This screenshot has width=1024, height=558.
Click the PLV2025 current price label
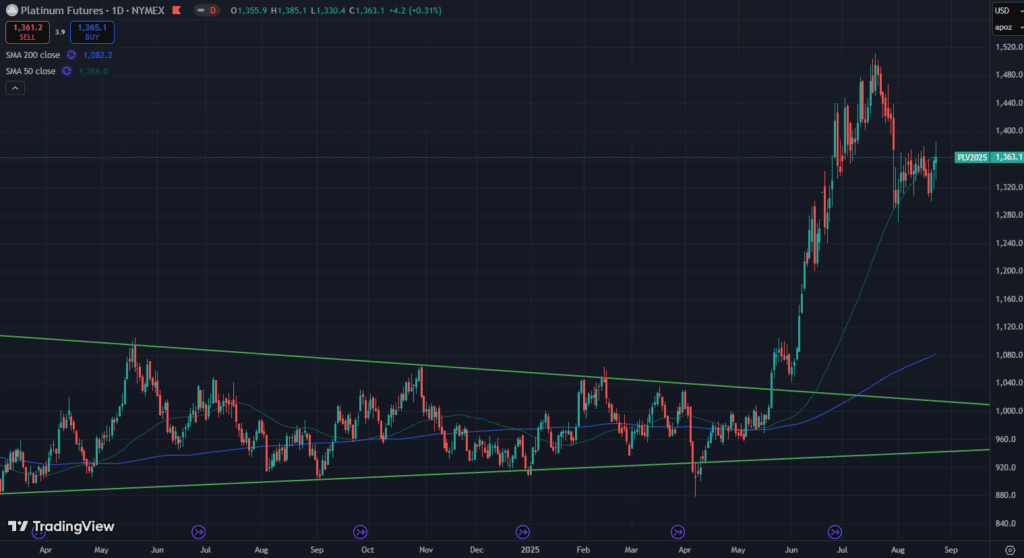(988, 157)
